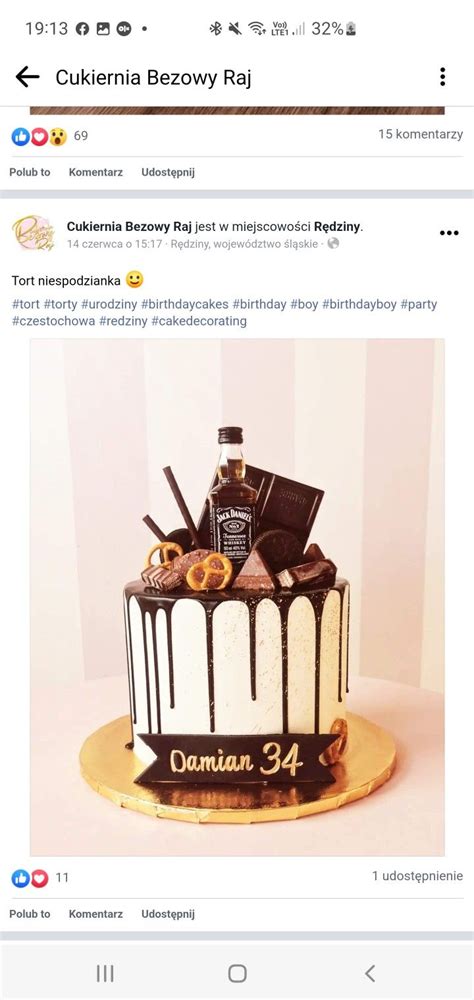Open the Damian 34 cake photo
Screen dimensions: 474x1000
(x=237, y=598)
